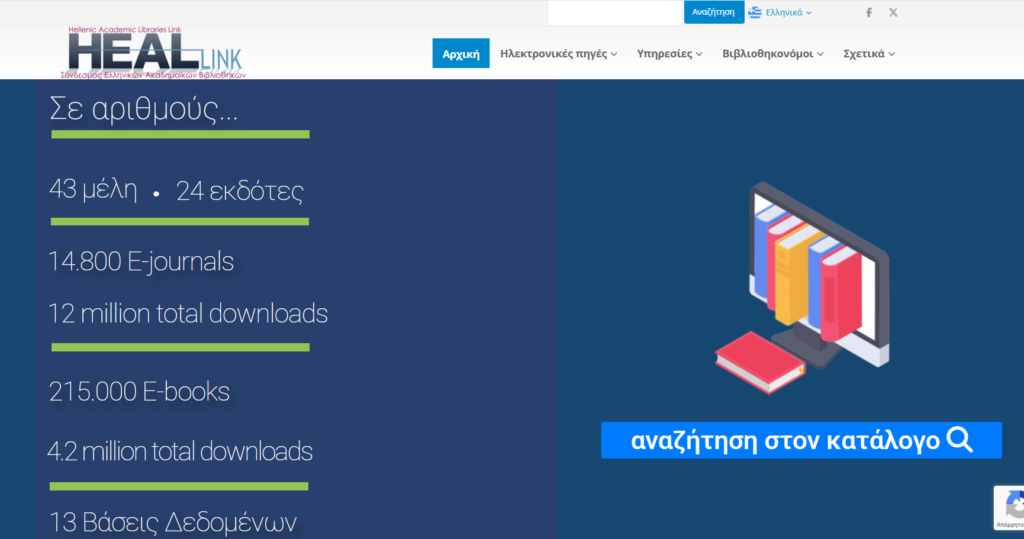Open the Υπηρεσίες dropdown menu
This screenshot has height=539, width=1024.
669,54
